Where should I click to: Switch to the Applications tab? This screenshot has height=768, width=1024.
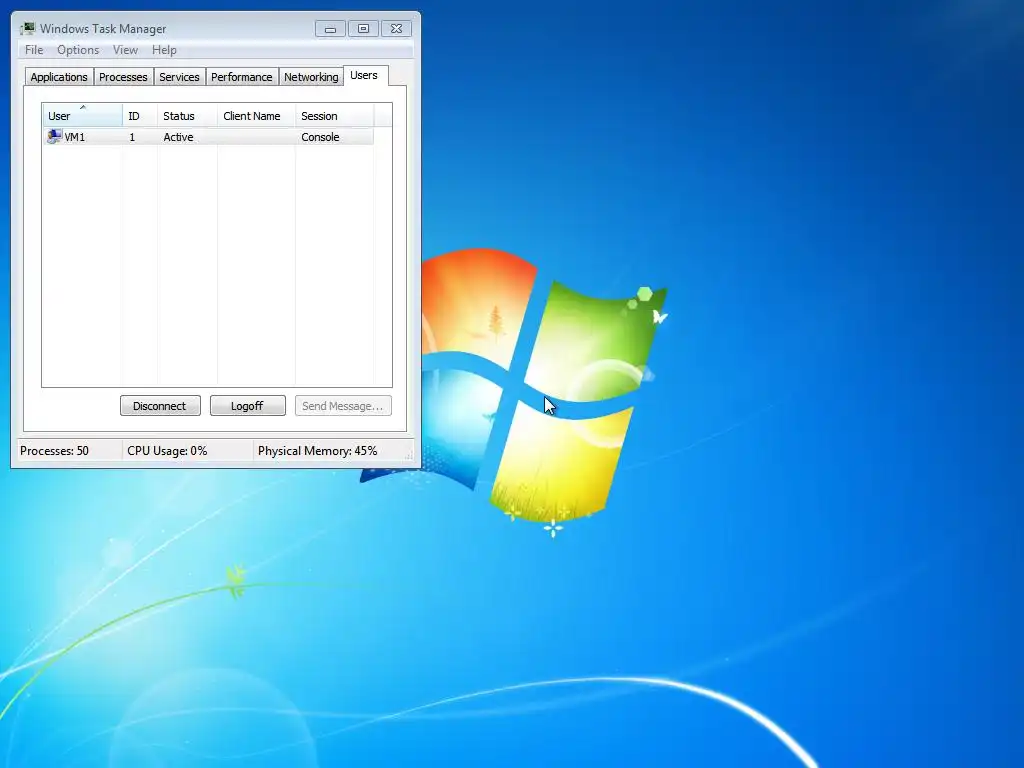(59, 77)
